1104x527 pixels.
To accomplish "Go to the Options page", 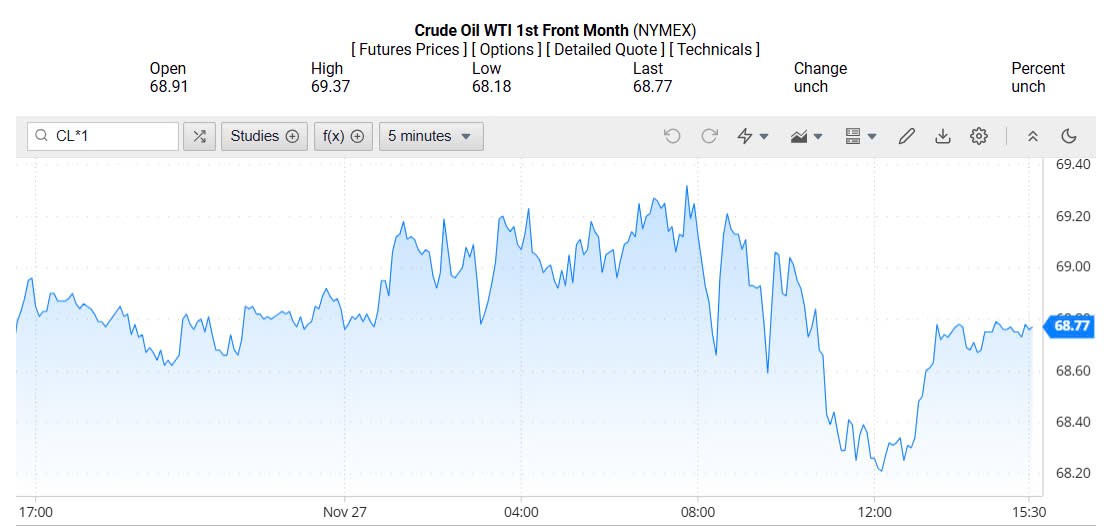I will tap(507, 49).
